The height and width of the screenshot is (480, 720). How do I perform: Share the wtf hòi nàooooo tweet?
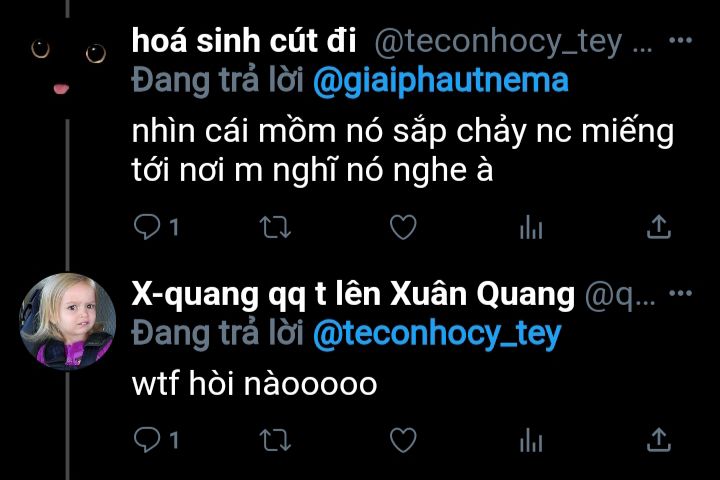(x=659, y=440)
